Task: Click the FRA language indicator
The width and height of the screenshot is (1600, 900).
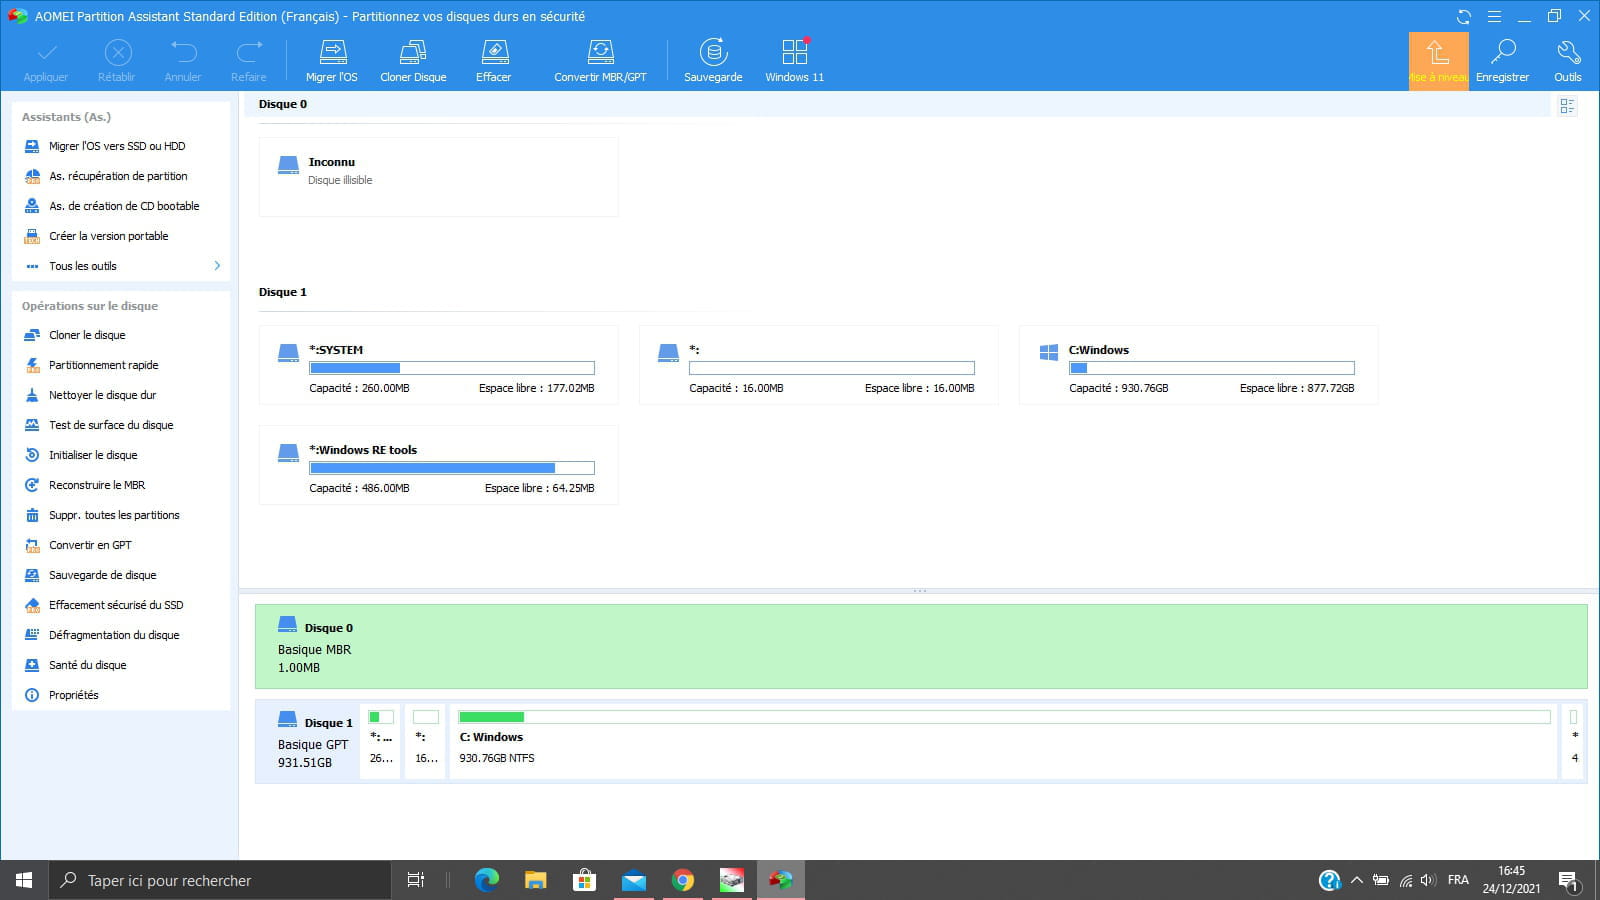Action: point(1458,880)
